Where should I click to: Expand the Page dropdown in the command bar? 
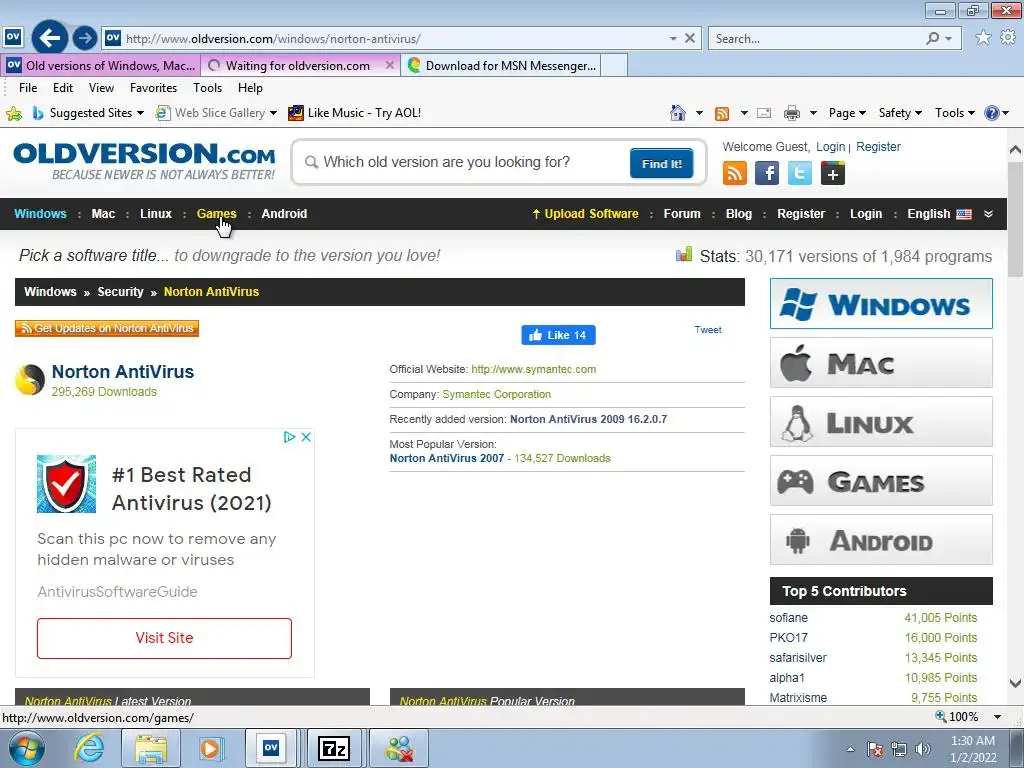pyautogui.click(x=847, y=113)
